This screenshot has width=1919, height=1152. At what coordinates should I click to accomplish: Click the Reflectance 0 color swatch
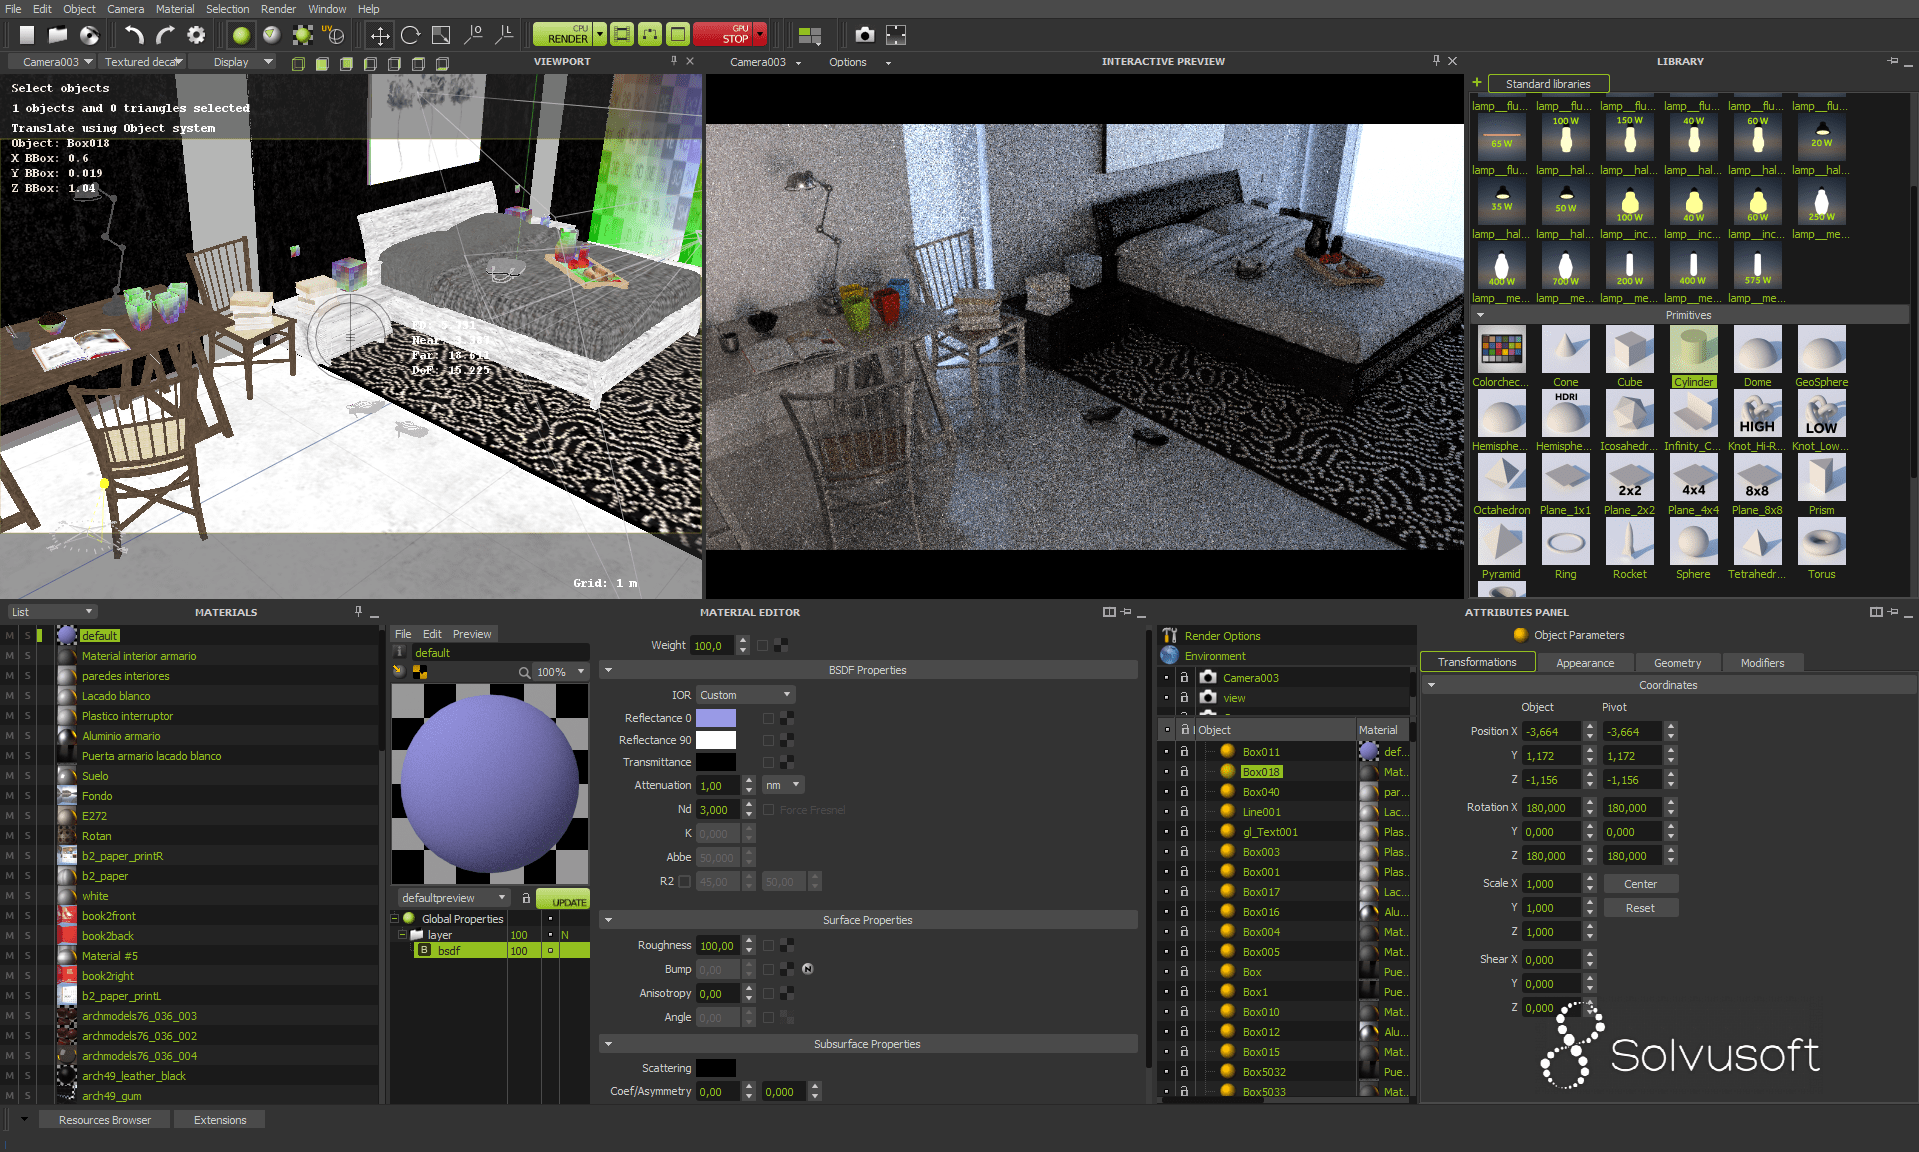[716, 718]
